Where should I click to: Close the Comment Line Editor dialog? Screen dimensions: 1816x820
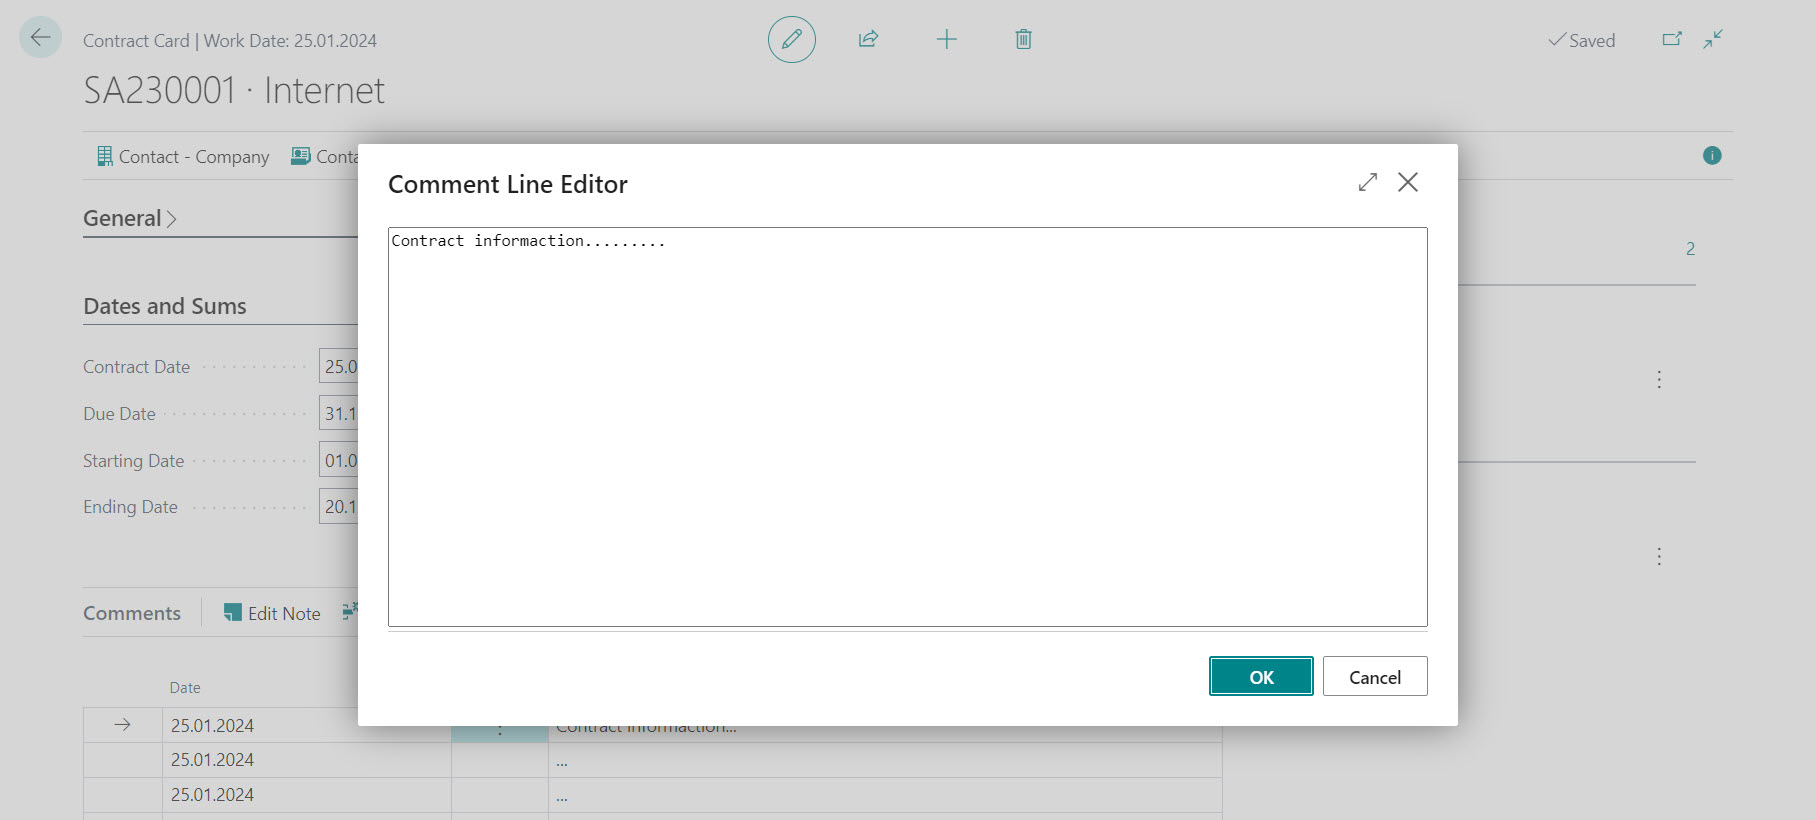1408,182
